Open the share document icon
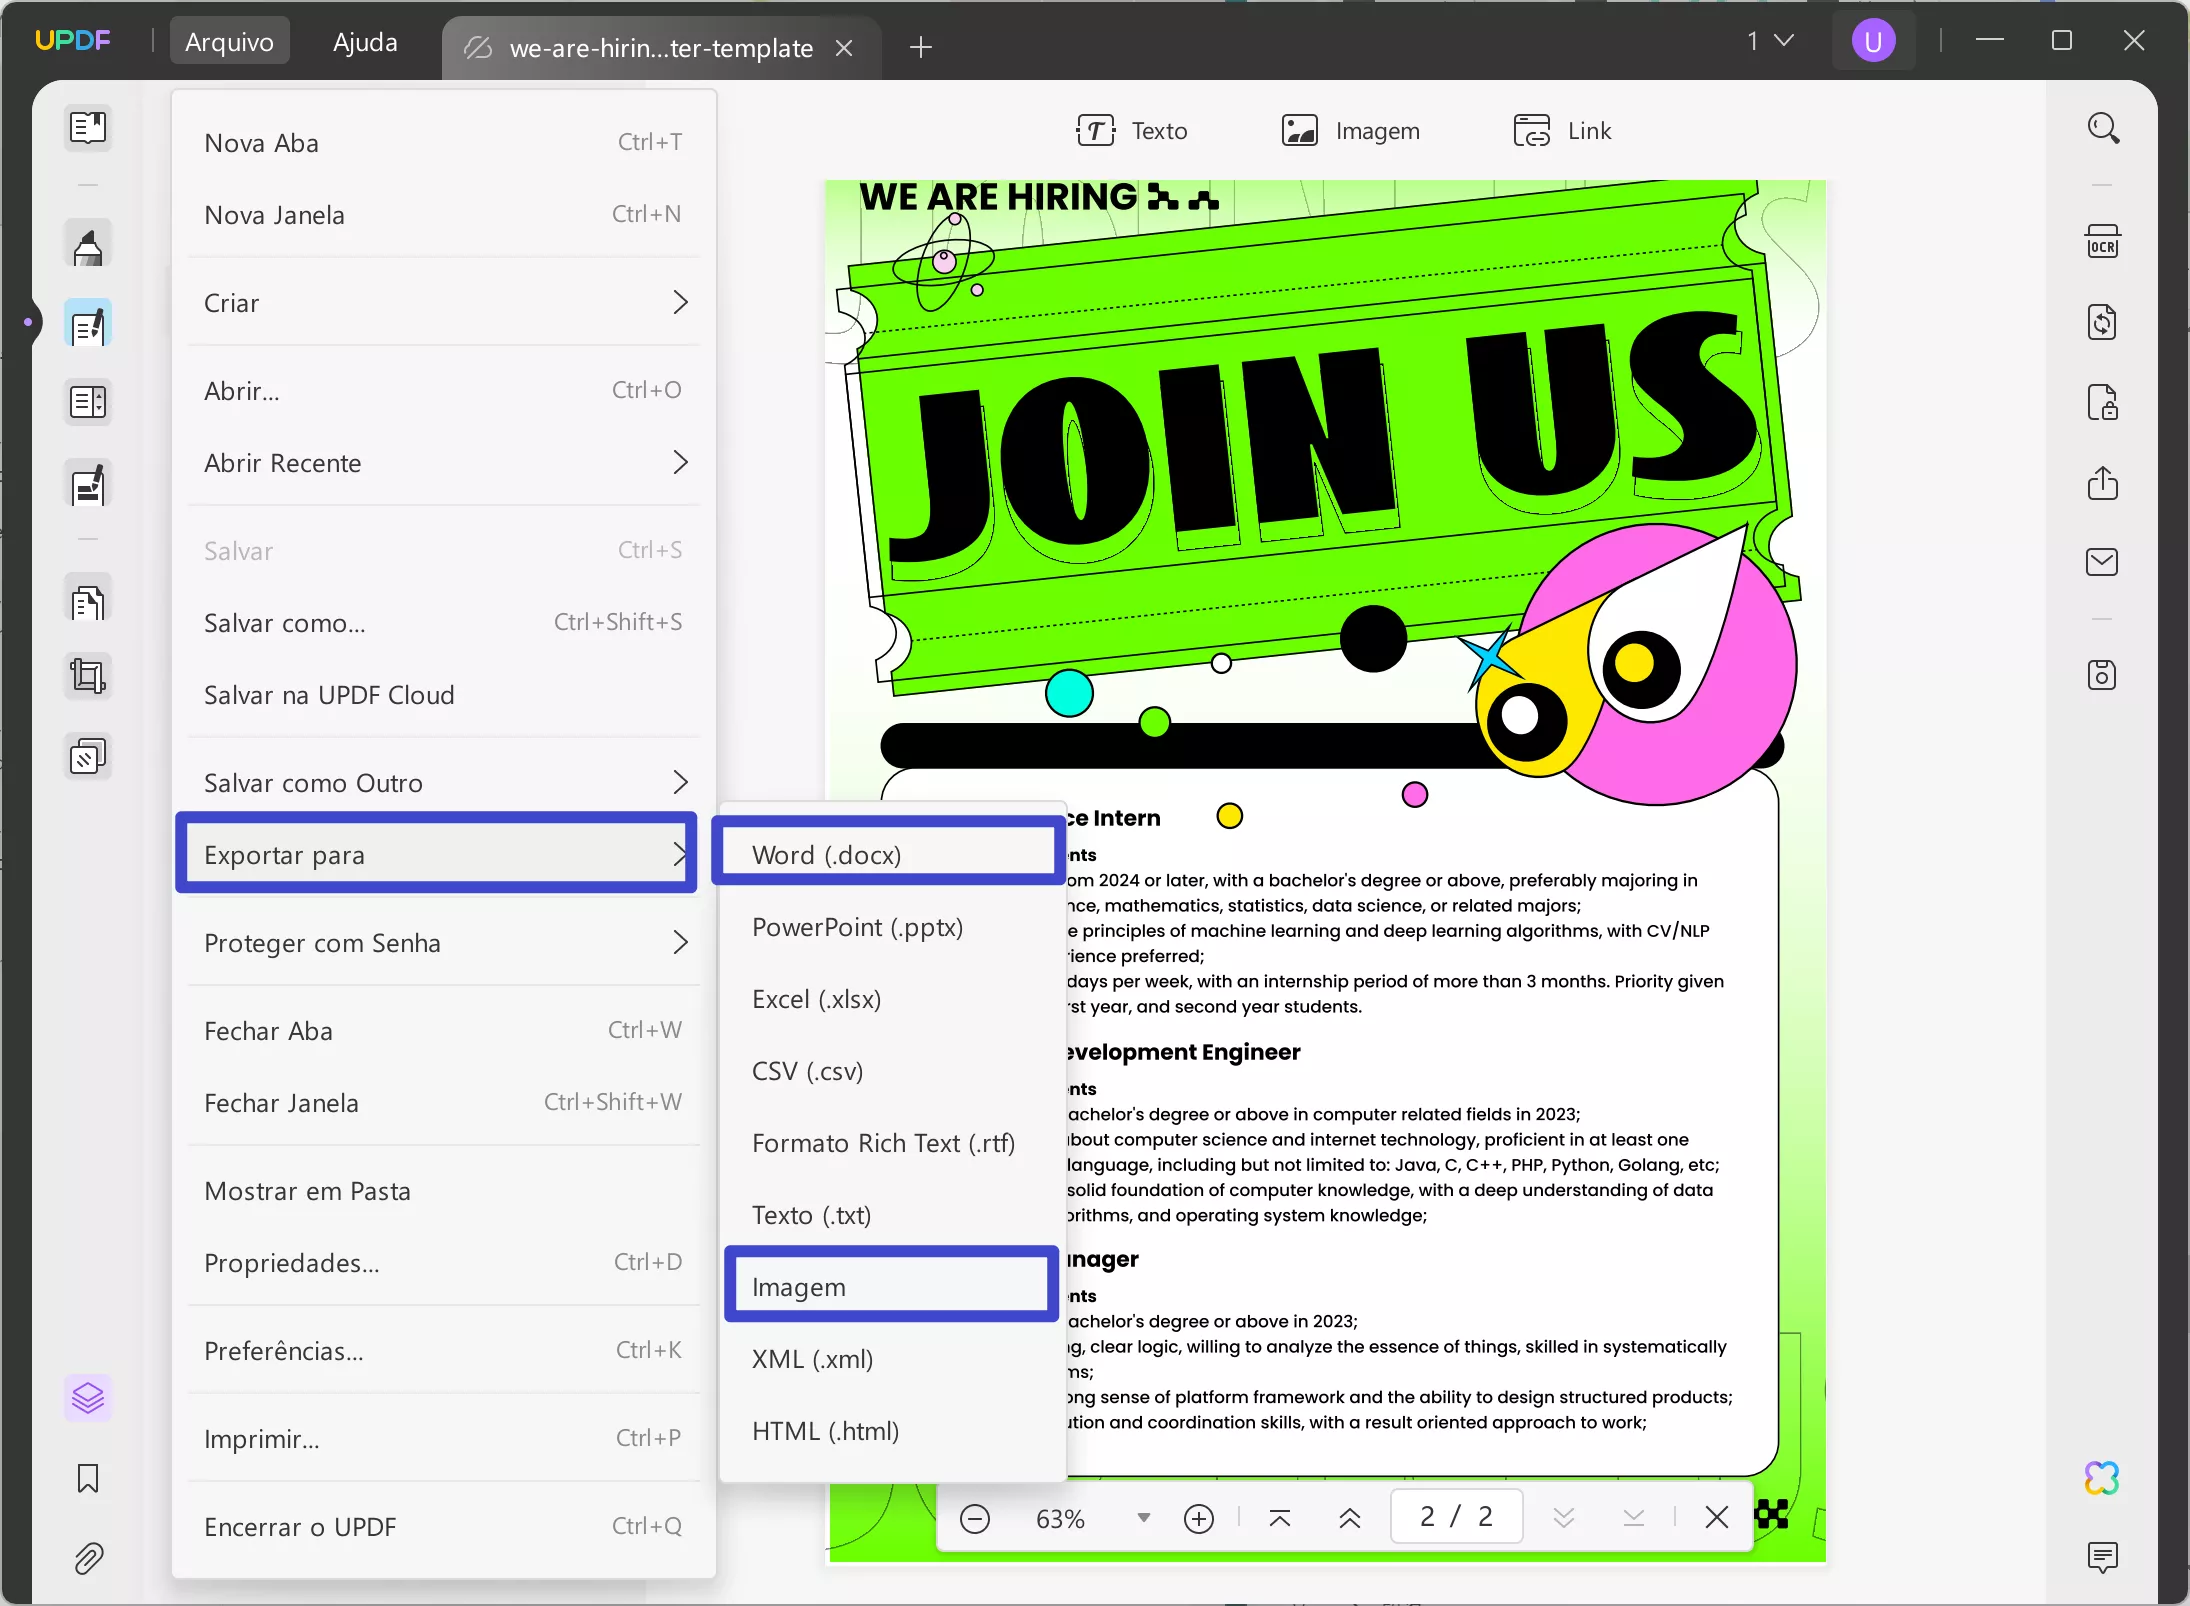The height and width of the screenshot is (1606, 2190). 2102,483
